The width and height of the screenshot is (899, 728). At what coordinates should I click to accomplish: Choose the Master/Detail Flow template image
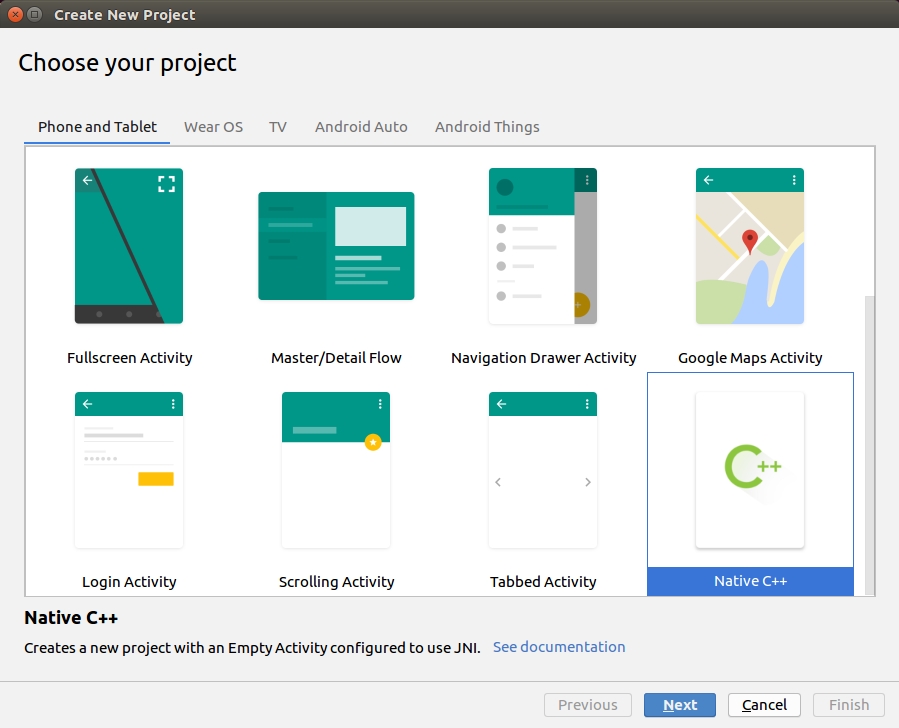(336, 246)
